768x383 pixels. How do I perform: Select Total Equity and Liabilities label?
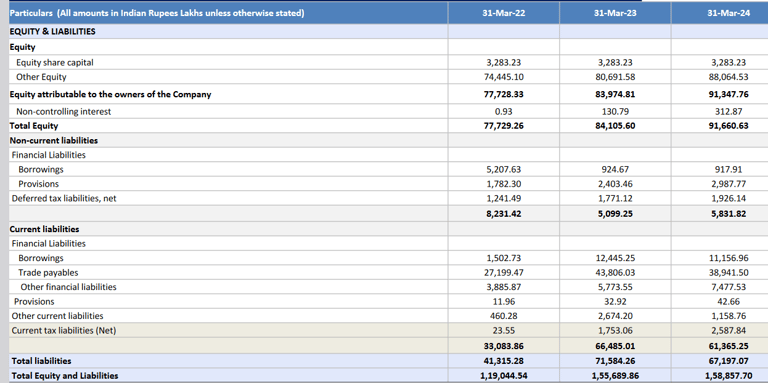point(65,376)
